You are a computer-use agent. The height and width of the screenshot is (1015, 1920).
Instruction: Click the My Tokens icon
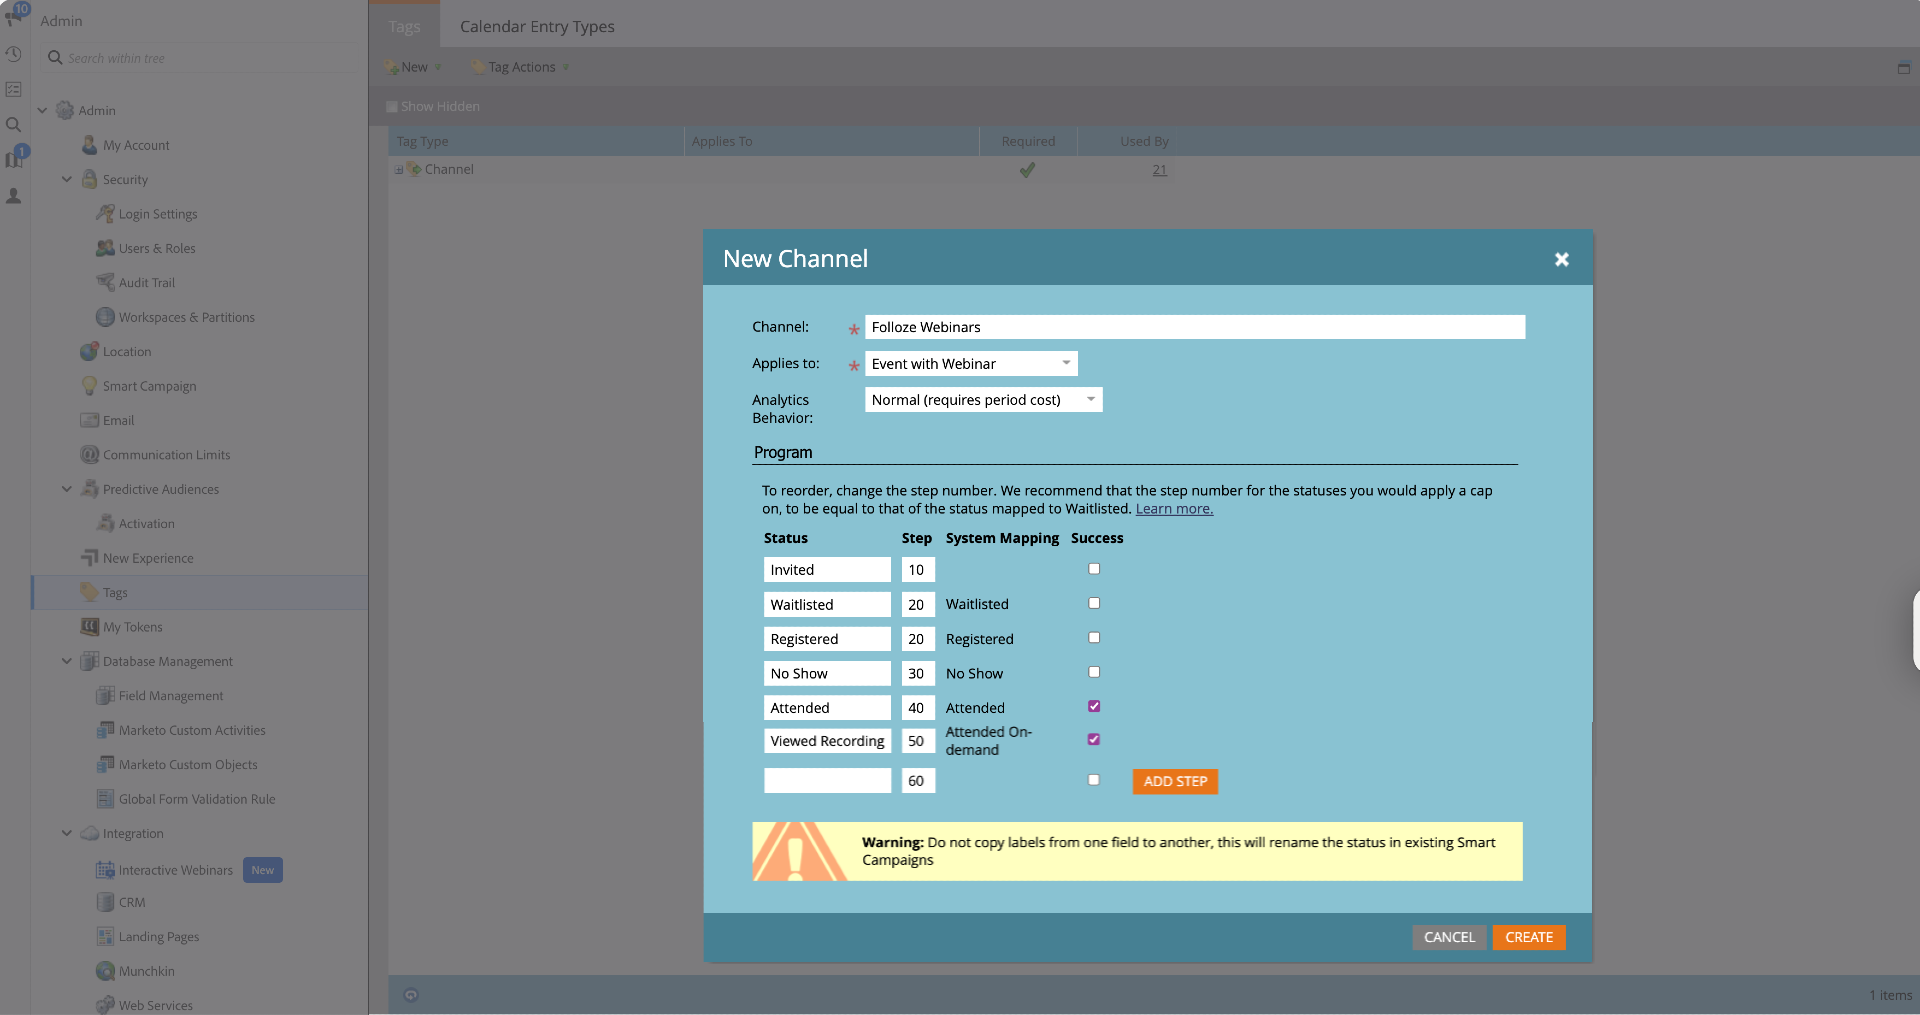click(89, 627)
